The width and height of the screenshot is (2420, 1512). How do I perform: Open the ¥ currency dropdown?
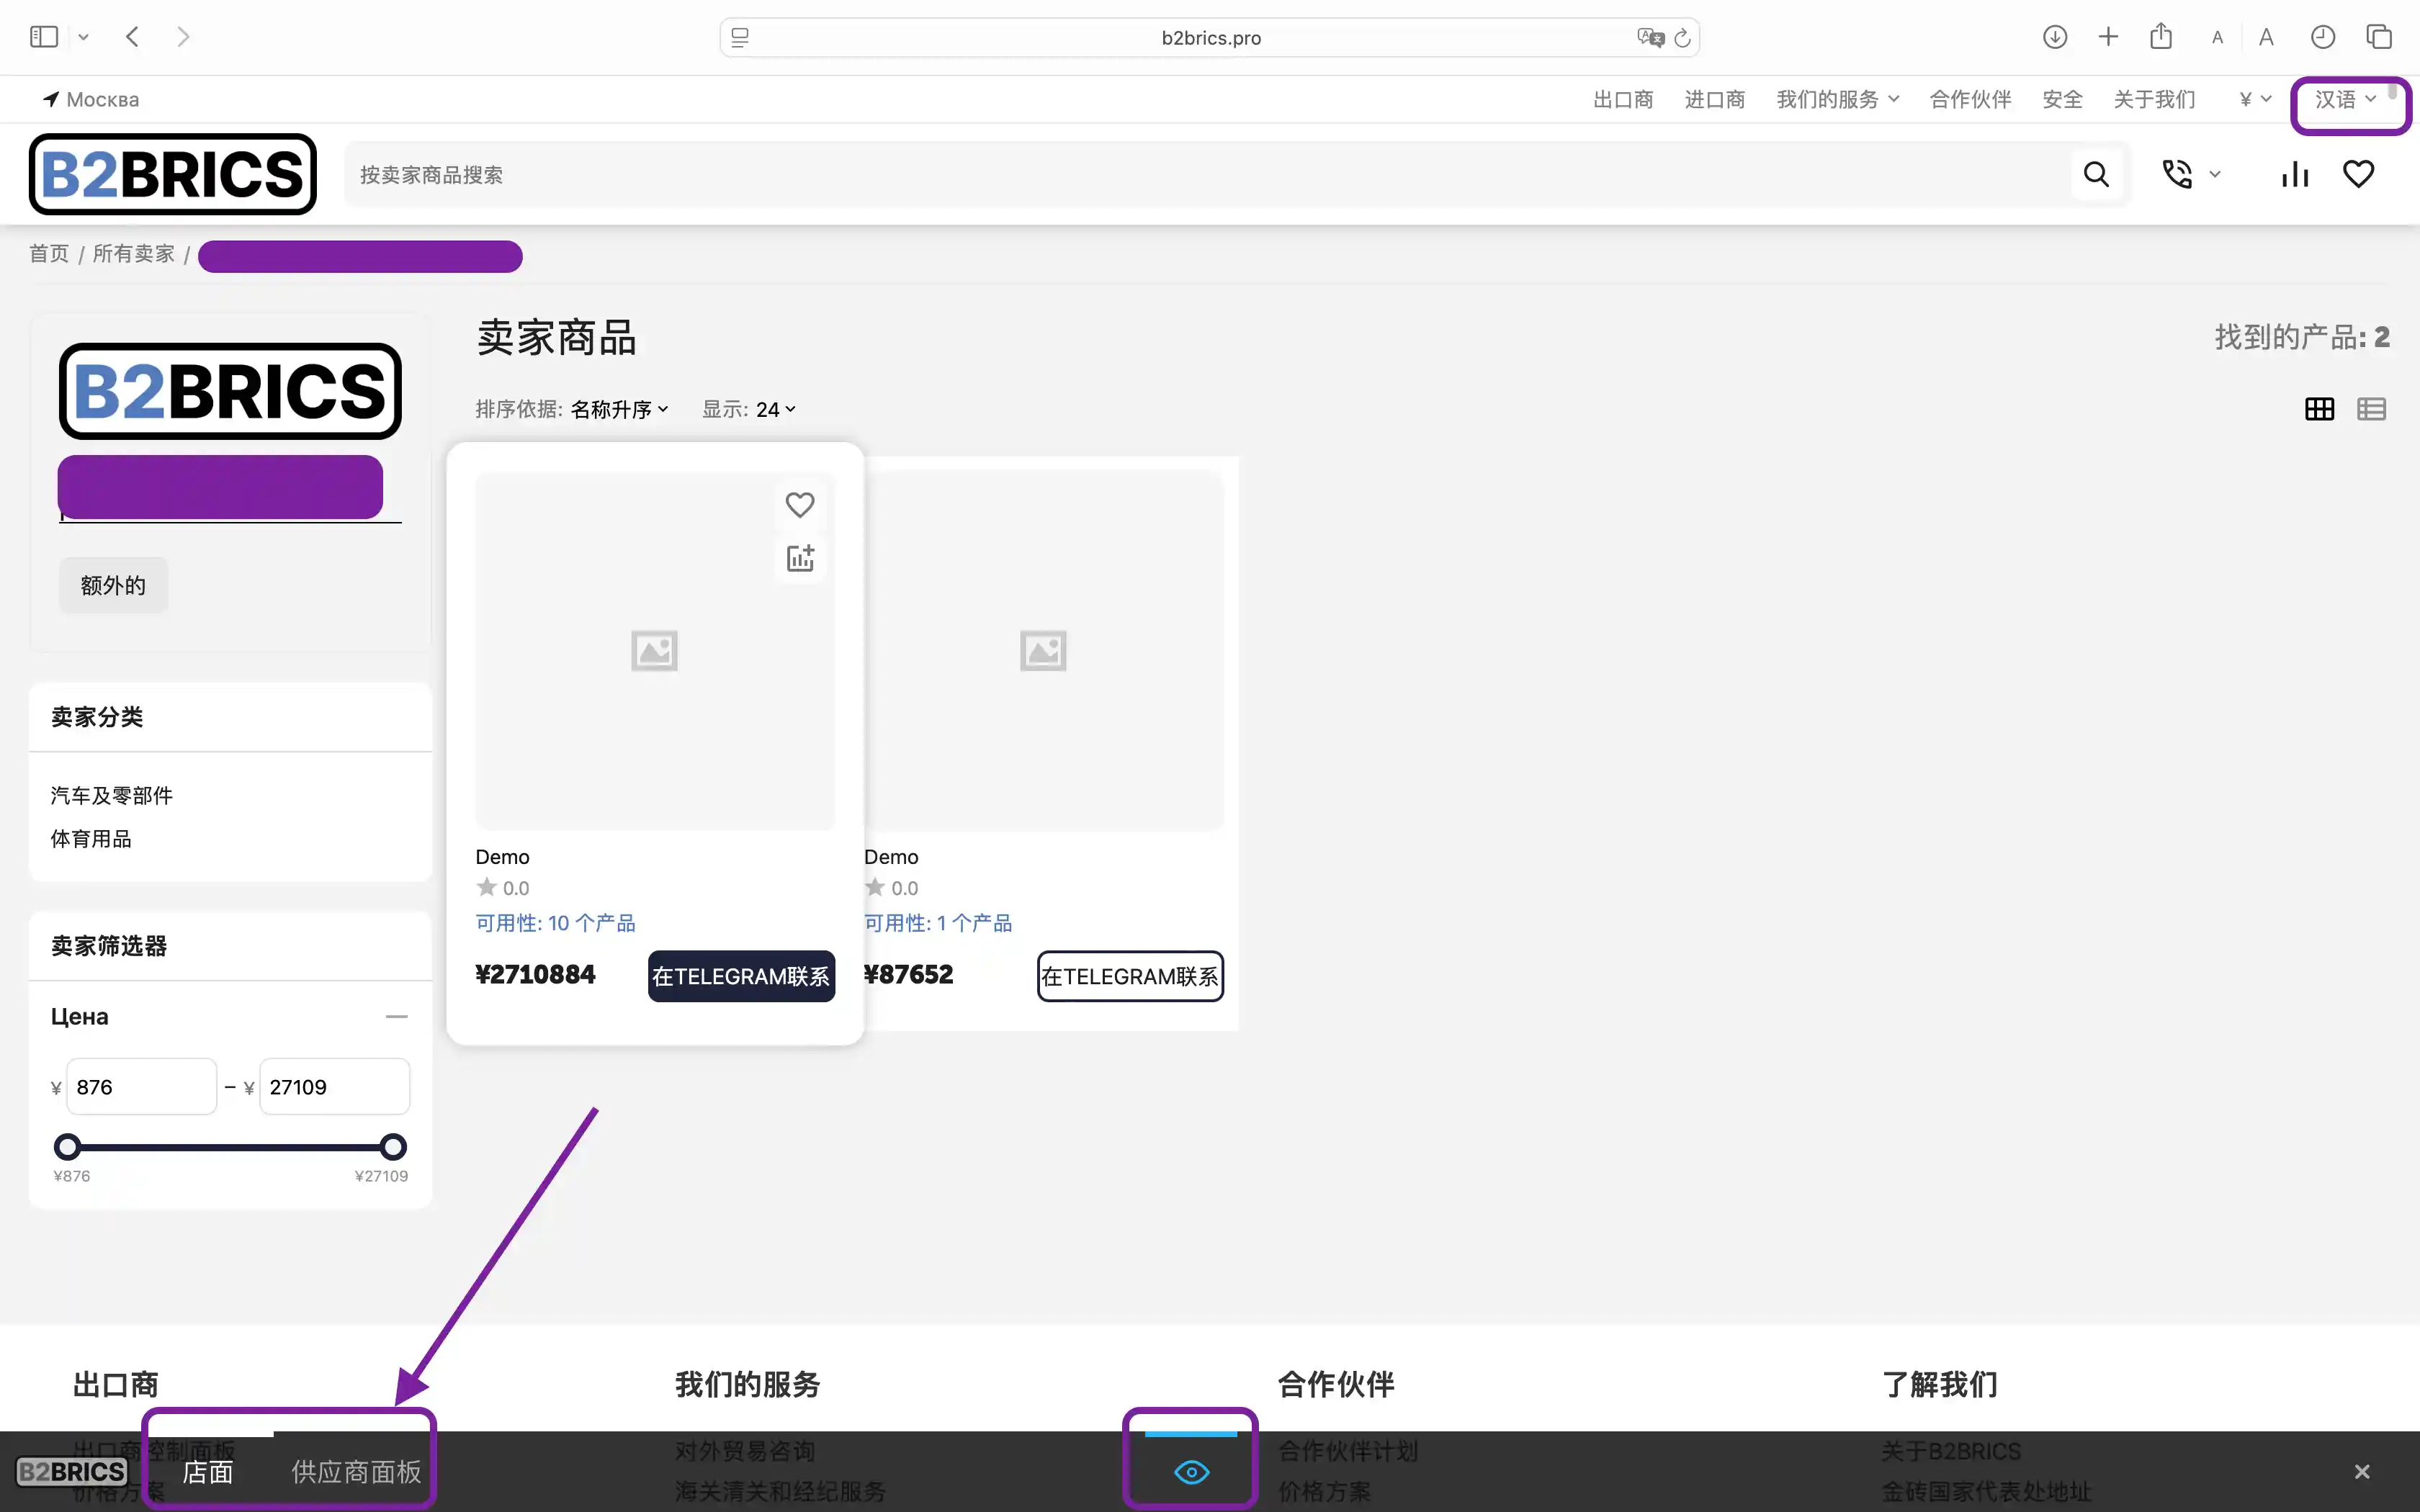pyautogui.click(x=2255, y=99)
